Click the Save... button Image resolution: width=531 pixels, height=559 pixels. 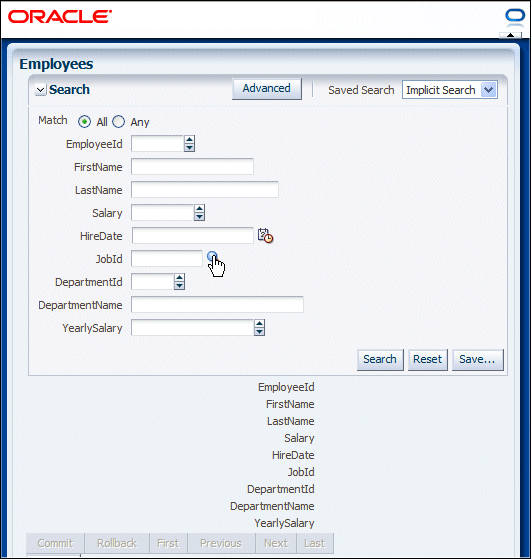click(x=477, y=359)
